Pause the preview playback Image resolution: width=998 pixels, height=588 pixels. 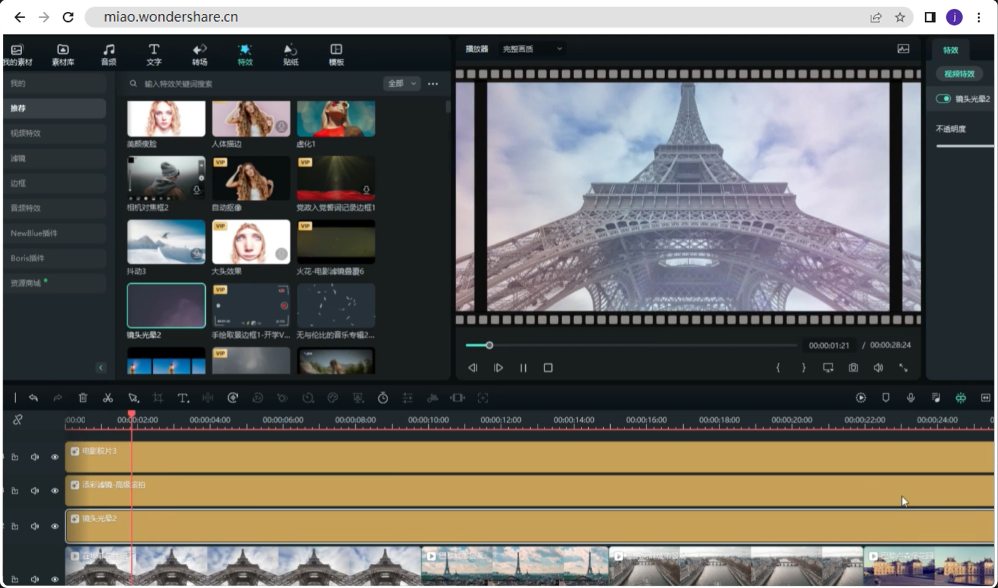523,368
